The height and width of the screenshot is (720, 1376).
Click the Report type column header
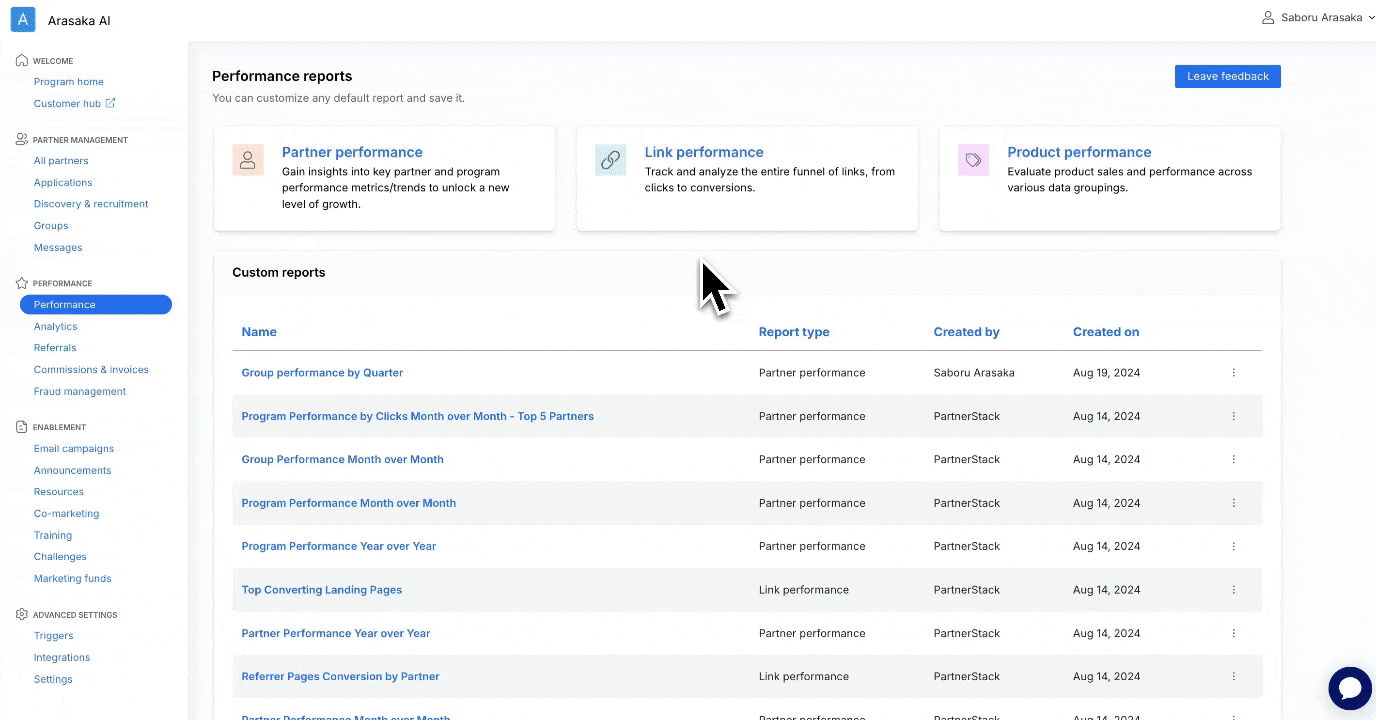pyautogui.click(x=794, y=332)
